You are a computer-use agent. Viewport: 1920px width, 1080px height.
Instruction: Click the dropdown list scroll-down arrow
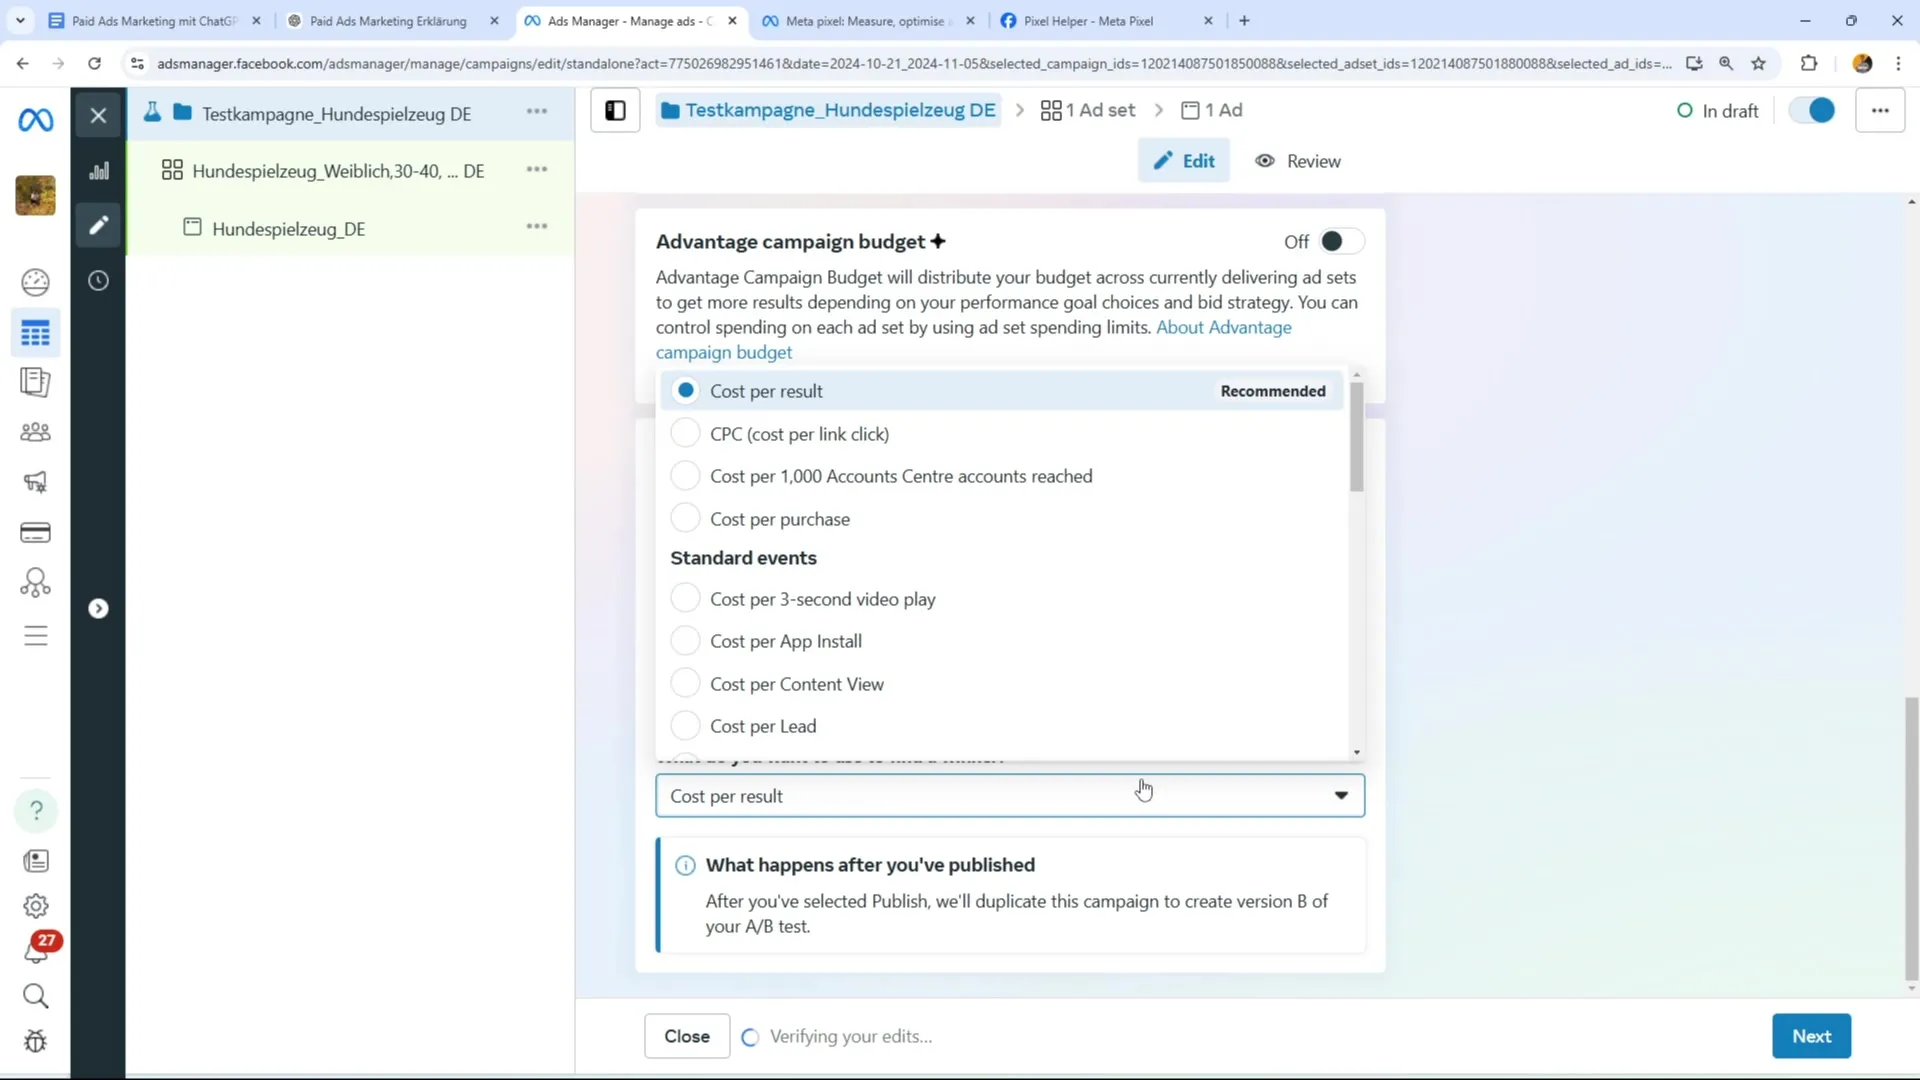(1356, 752)
